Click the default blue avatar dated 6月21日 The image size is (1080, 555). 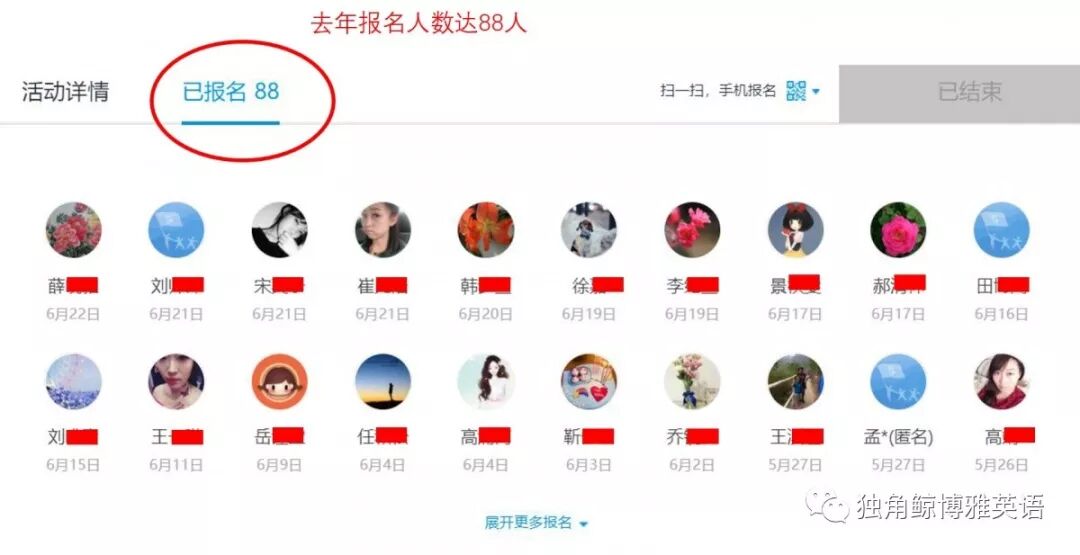pyautogui.click(x=176, y=230)
